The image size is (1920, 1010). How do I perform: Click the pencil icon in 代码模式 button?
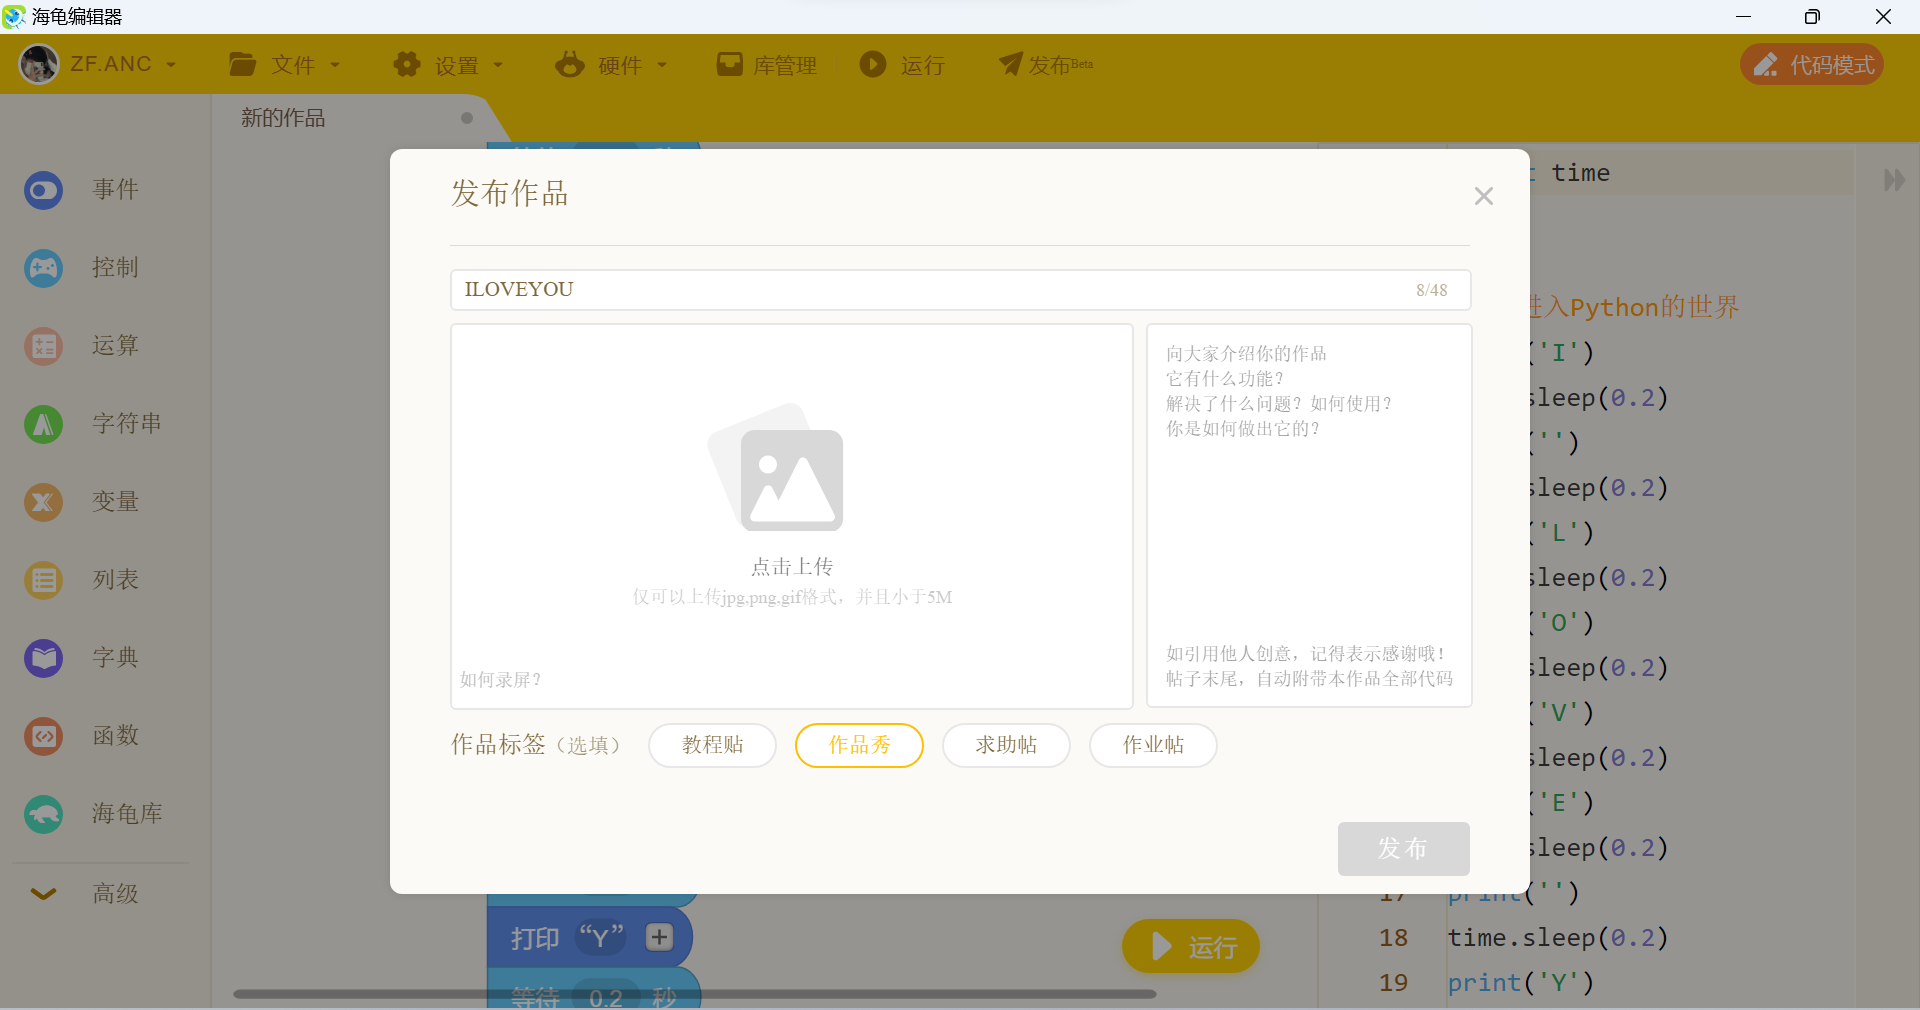[x=1767, y=65]
